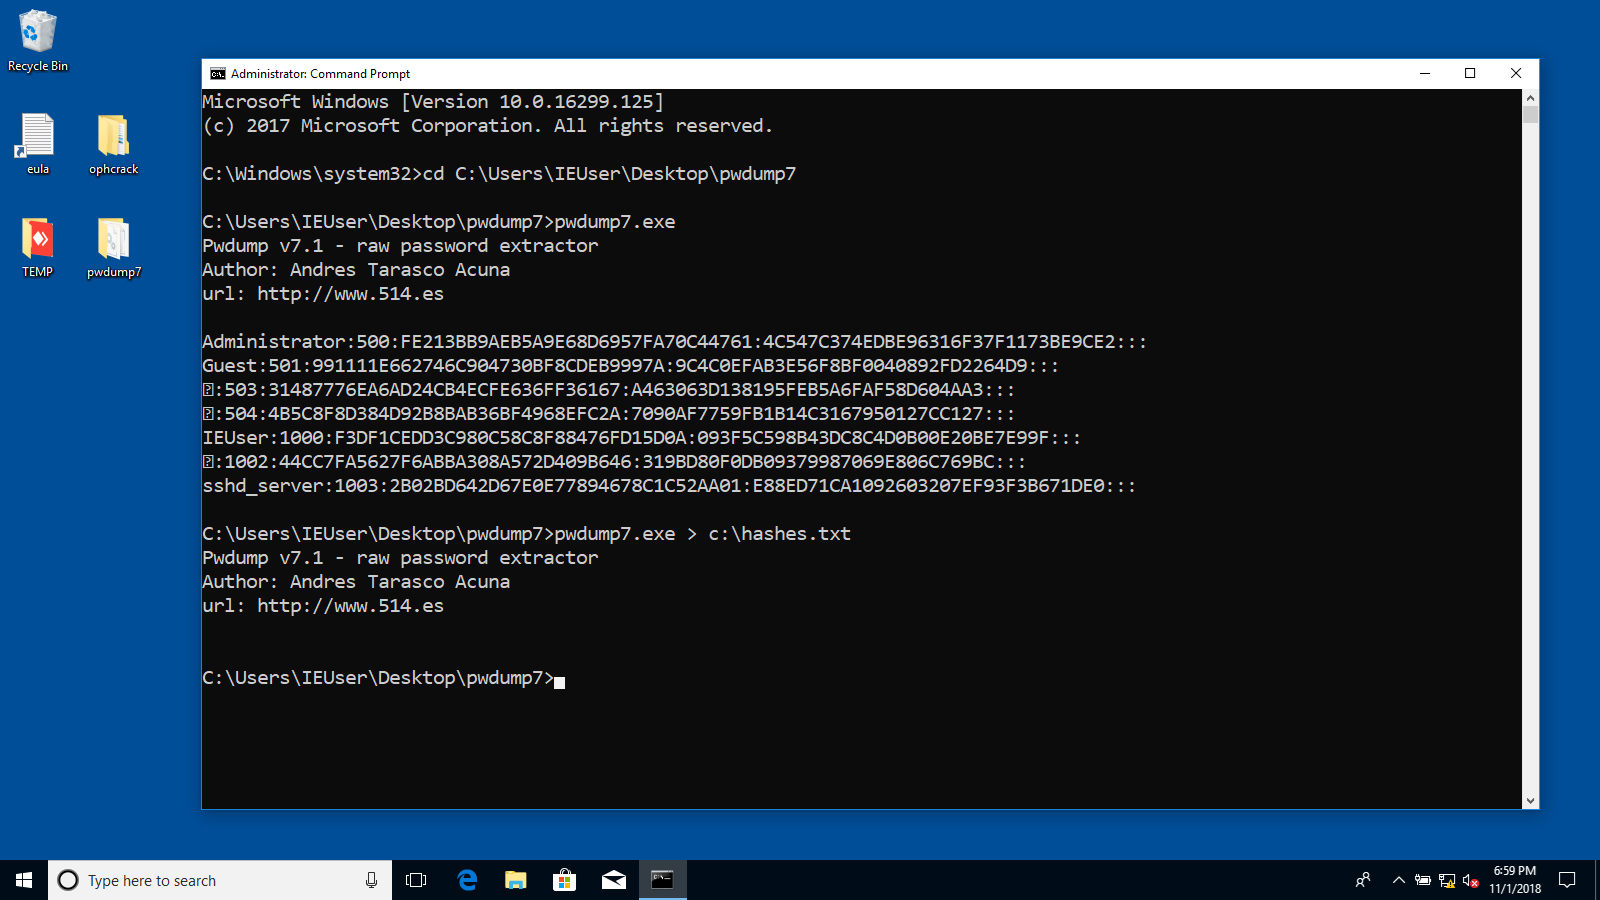Click the Windows Start button

[24, 880]
